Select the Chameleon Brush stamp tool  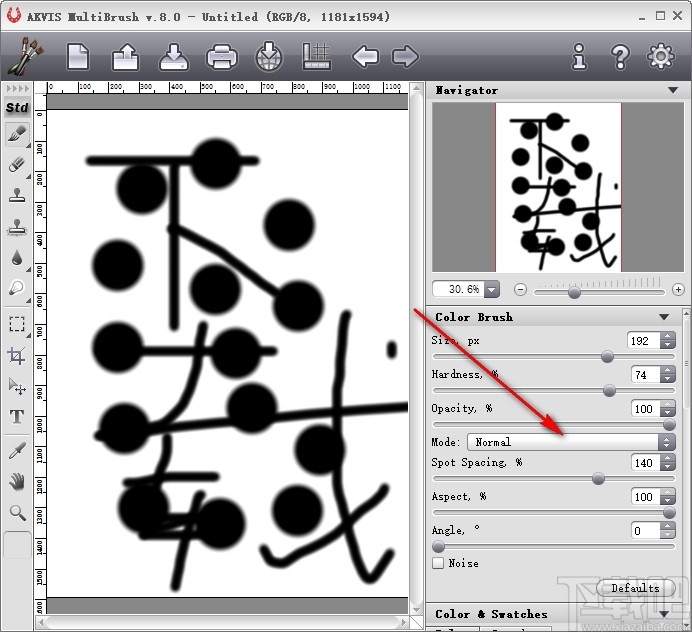point(17,227)
